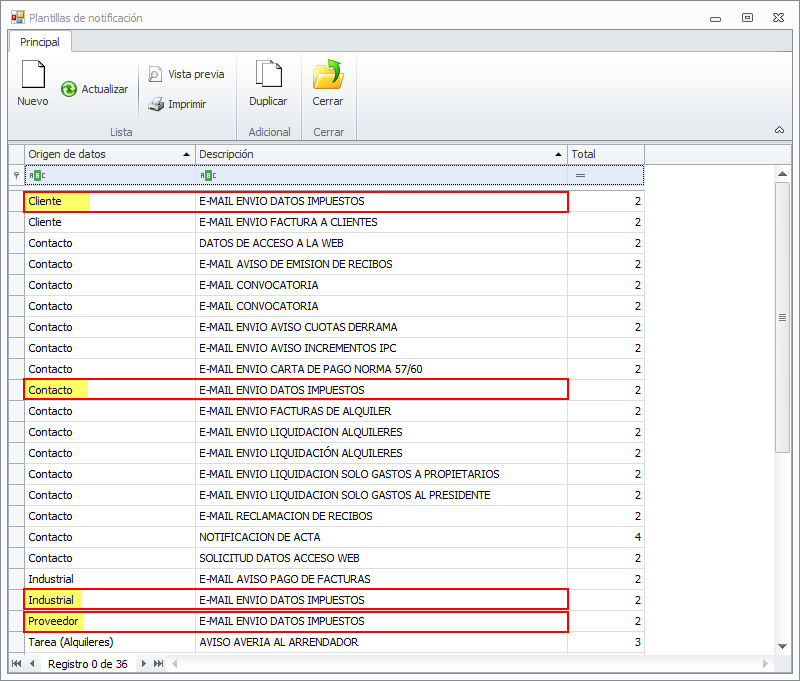Open Descripción filter condition icon
This screenshot has width=800, height=681.
(x=208, y=175)
